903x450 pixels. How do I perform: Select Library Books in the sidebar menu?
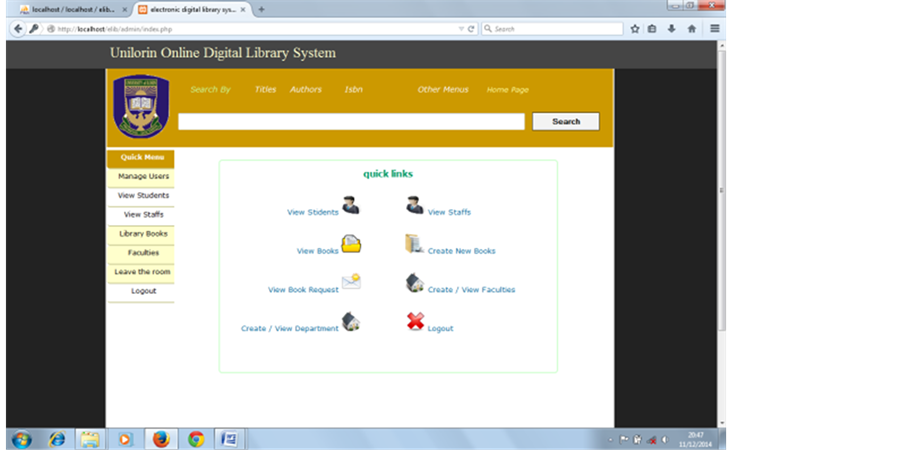click(143, 234)
